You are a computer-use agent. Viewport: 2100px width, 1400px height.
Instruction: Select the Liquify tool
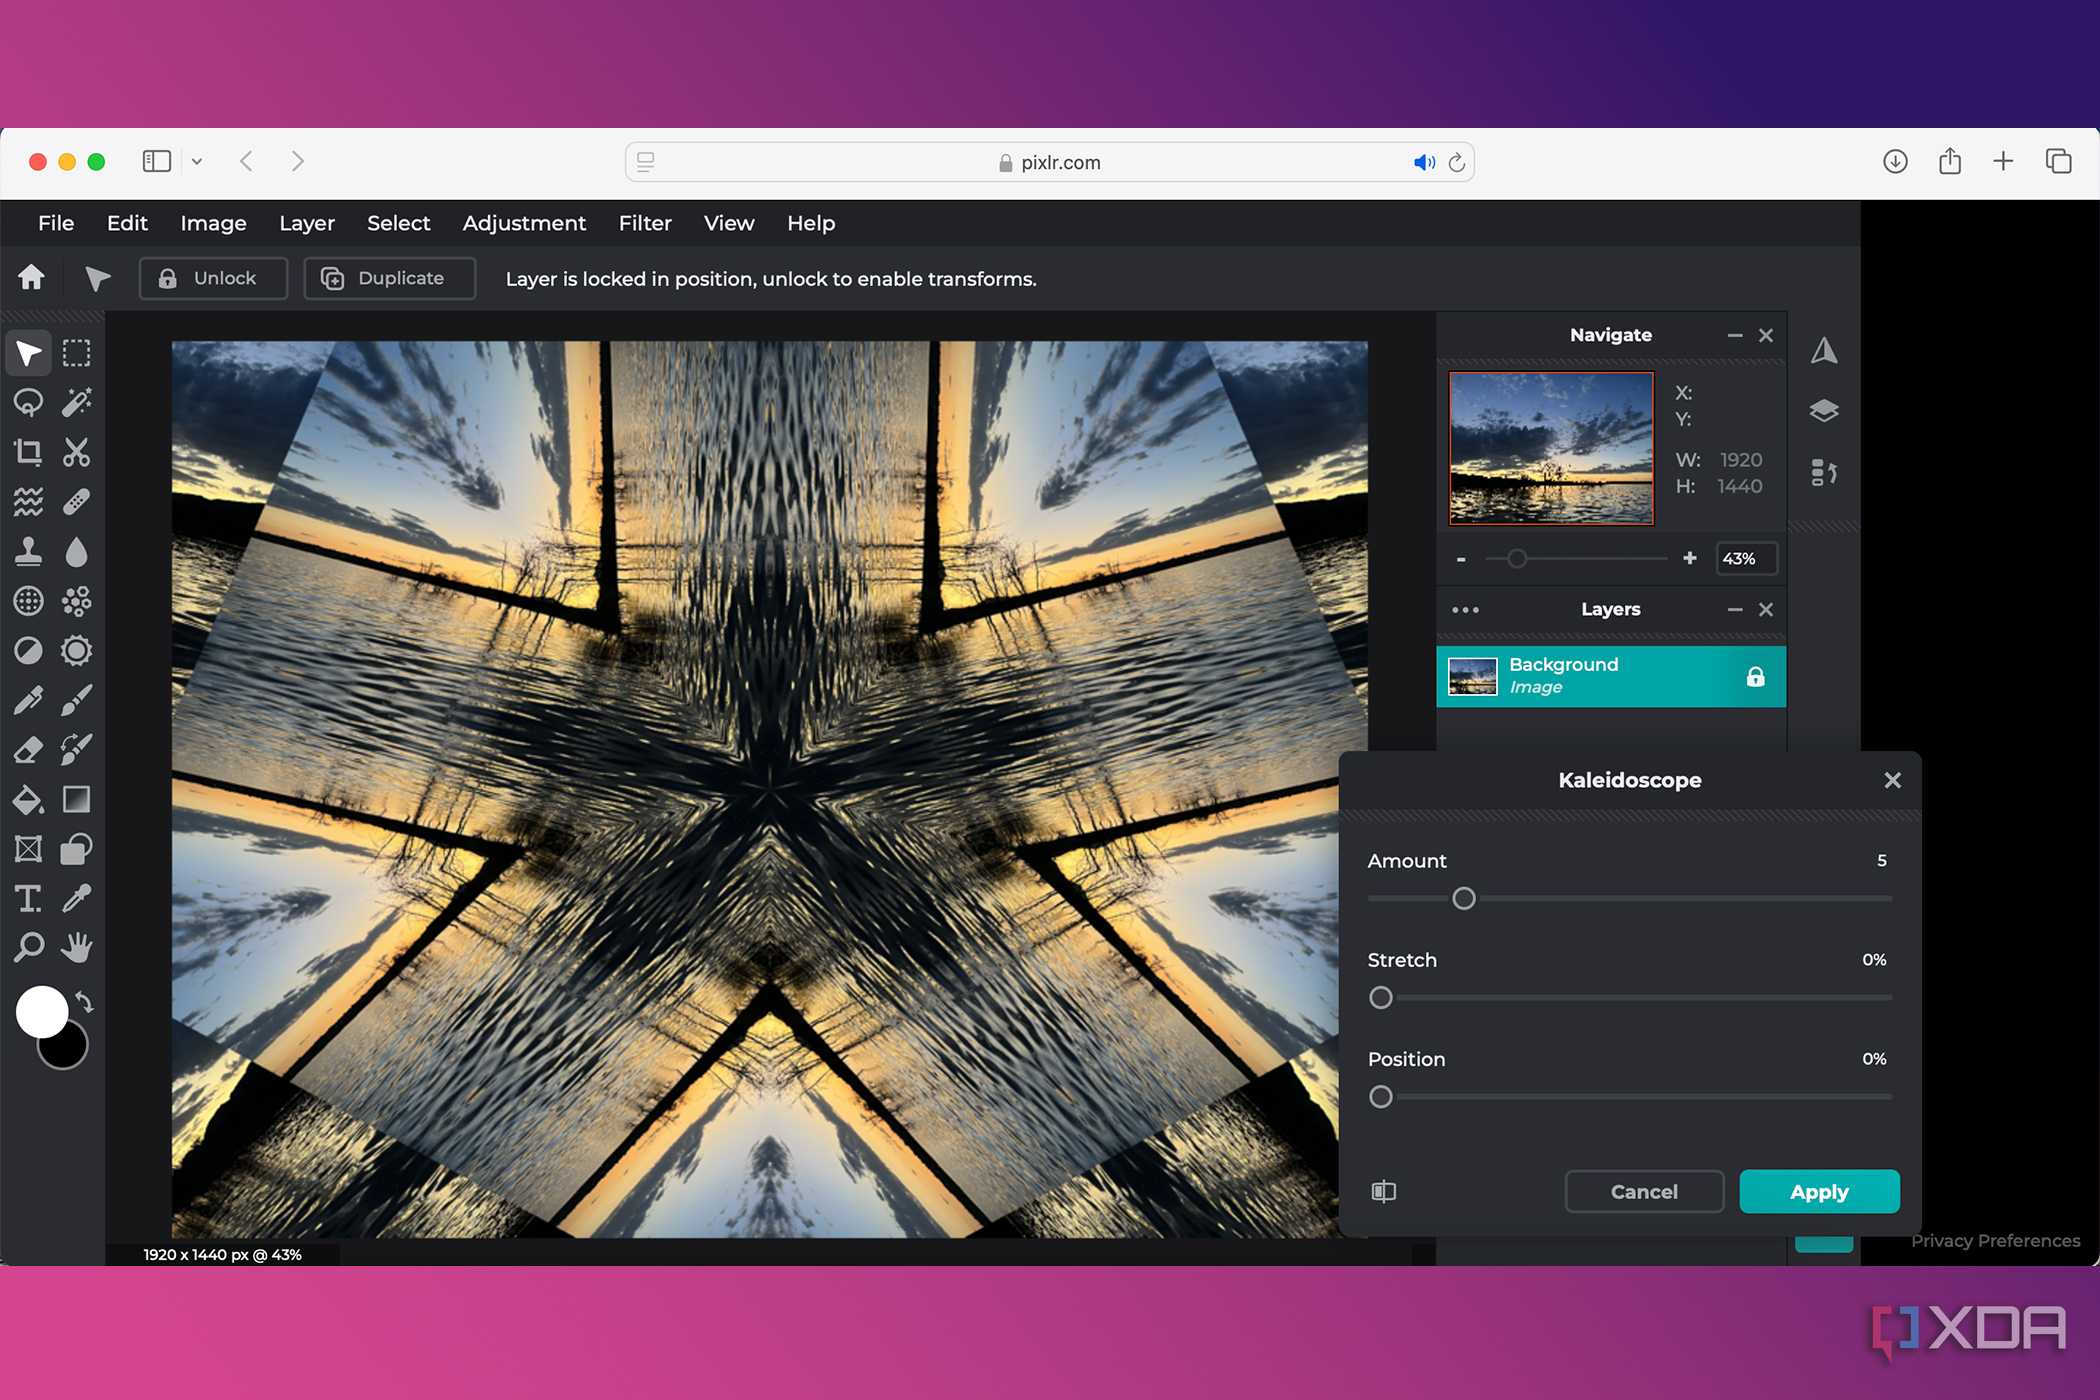tap(28, 501)
